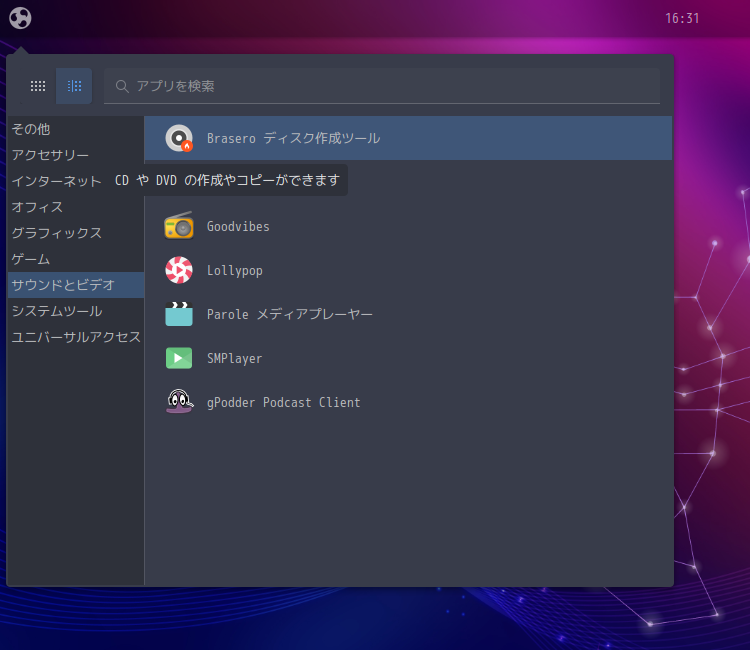Launch the SMPlayer app label
Screen dimensions: 750x650
click(234, 359)
